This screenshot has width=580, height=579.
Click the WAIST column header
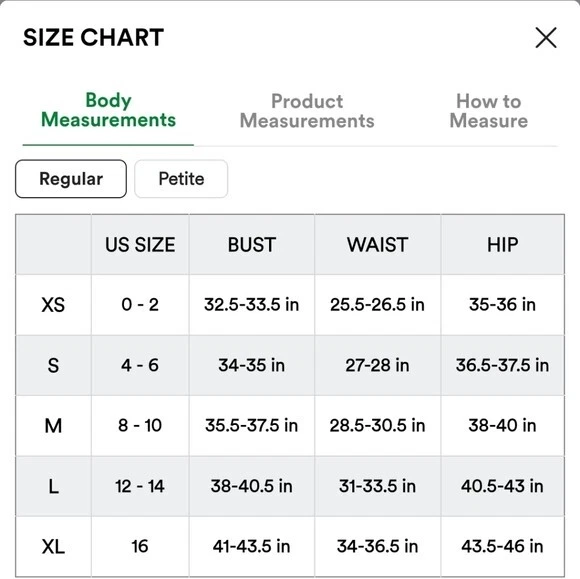(378, 245)
